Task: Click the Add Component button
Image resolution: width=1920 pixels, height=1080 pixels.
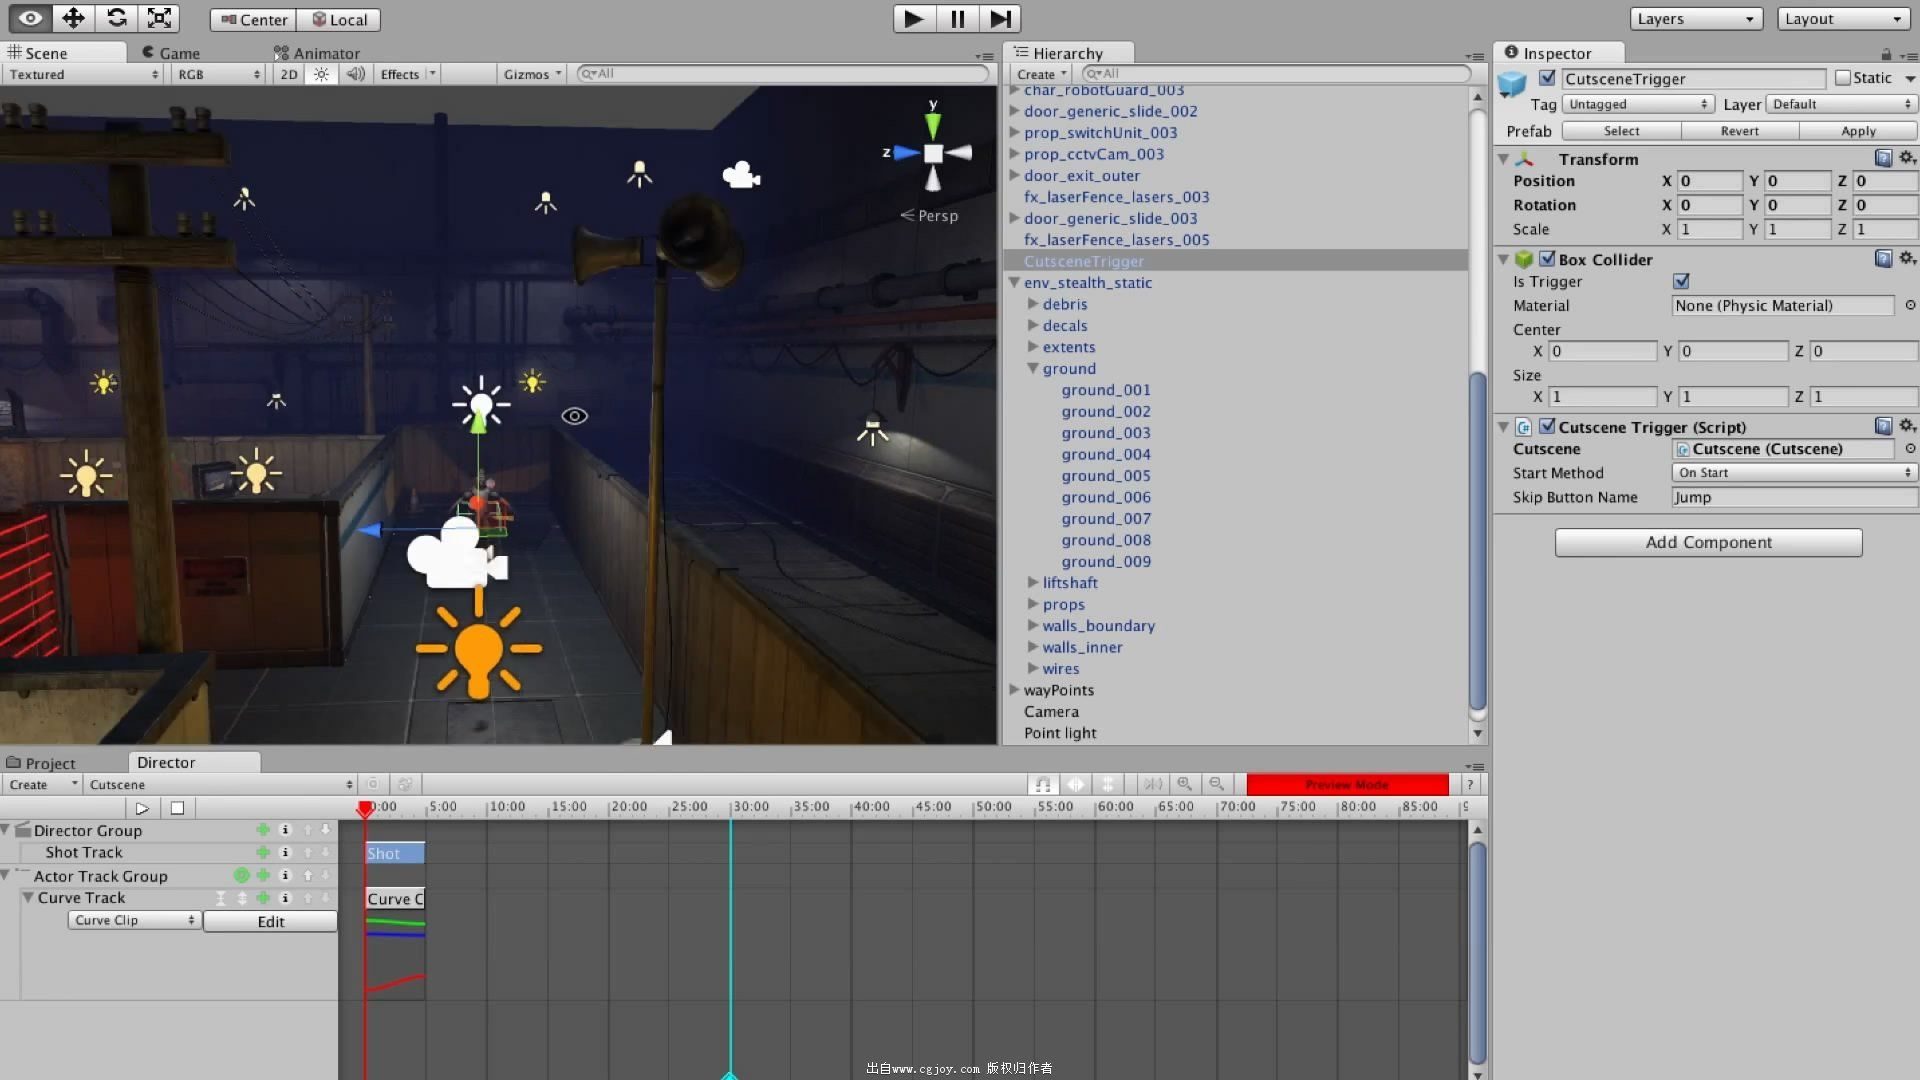Action: (x=1708, y=542)
